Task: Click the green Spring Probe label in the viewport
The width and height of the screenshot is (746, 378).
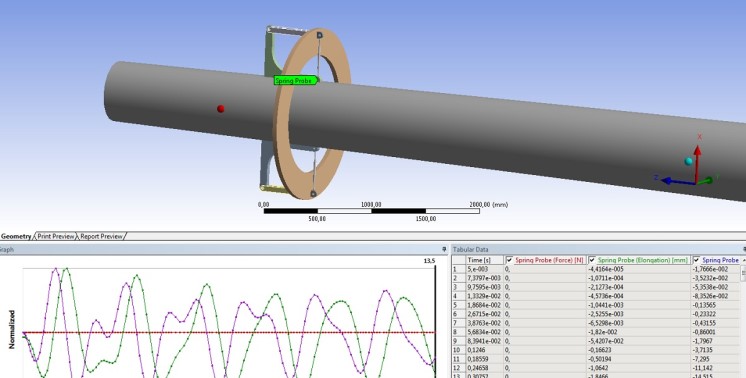Action: [296, 81]
